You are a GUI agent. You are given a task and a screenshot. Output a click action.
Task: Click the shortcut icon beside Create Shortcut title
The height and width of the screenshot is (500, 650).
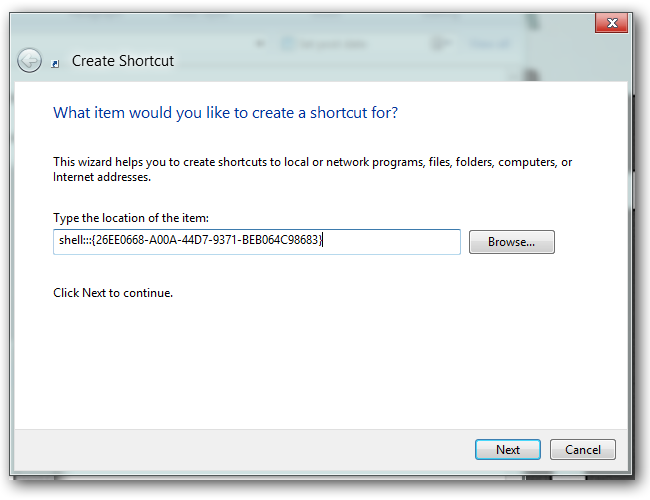click(56, 62)
